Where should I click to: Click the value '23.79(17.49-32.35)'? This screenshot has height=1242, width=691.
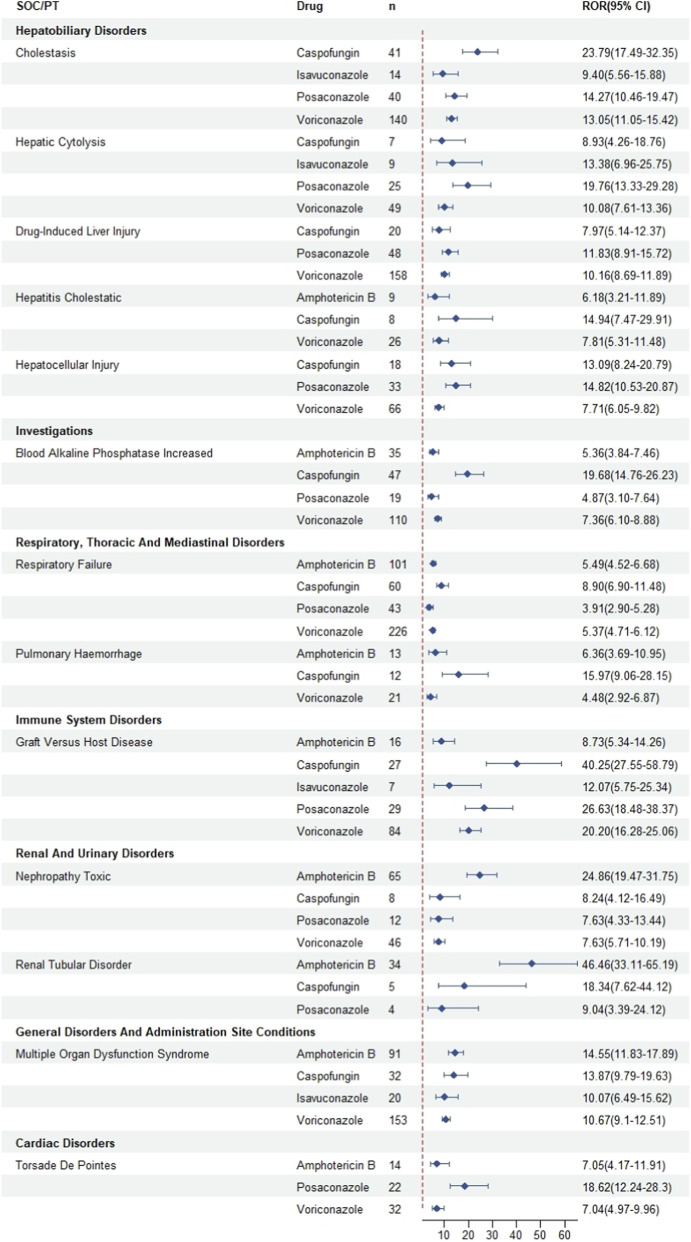[616, 53]
